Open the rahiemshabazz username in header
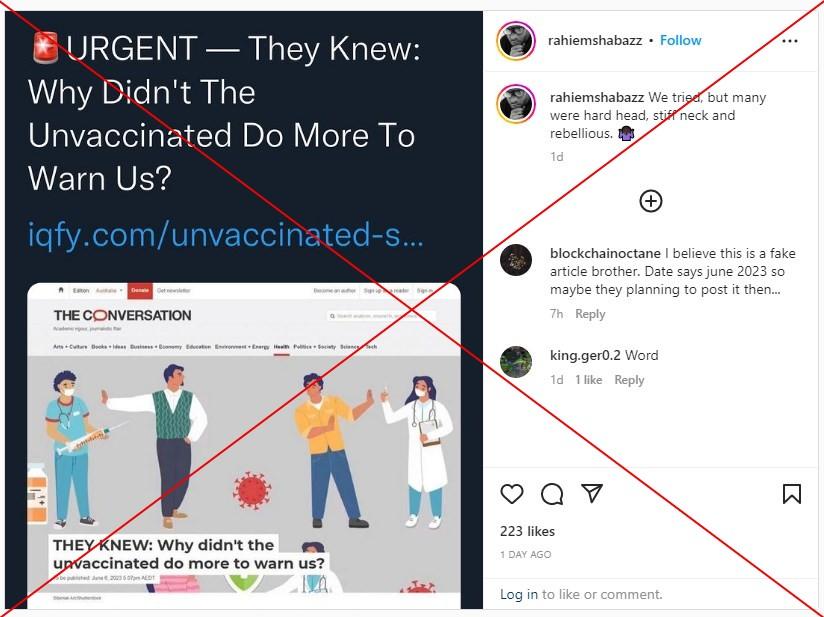The height and width of the screenshot is (617, 824). 595,40
